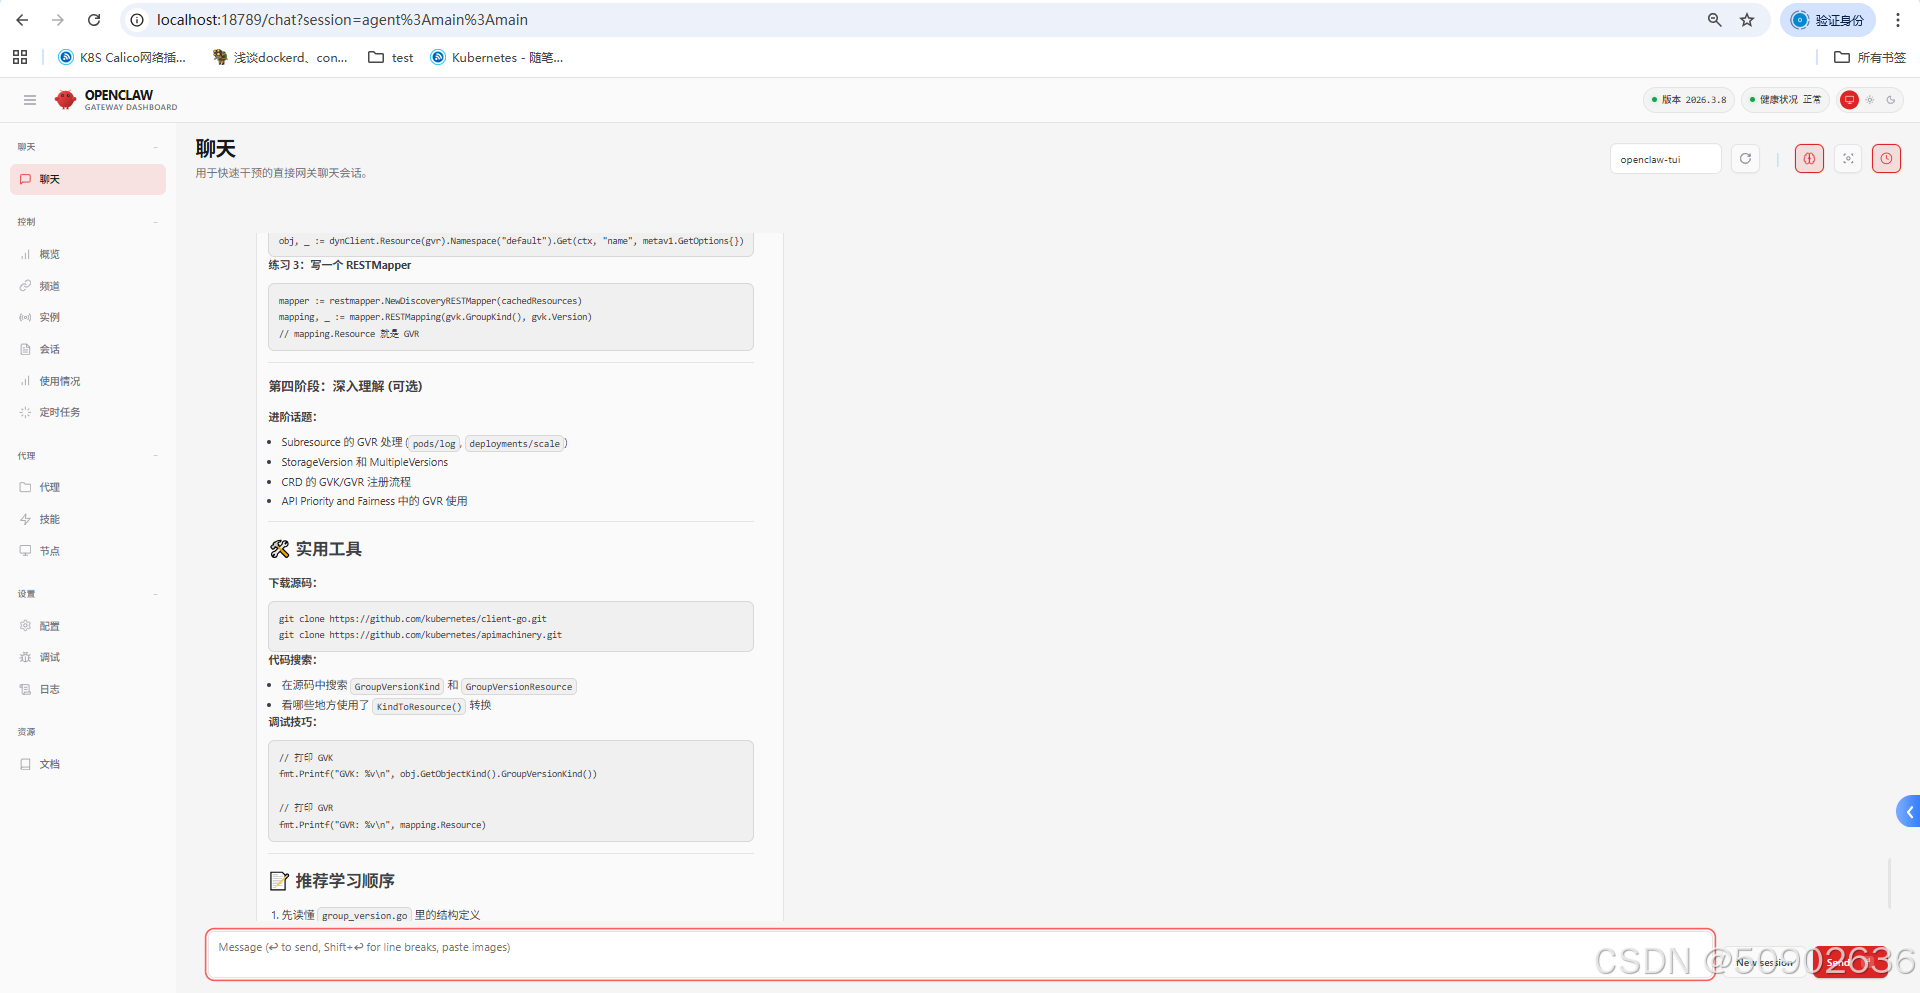This screenshot has height=993, width=1920.
Task: Select system theme monitor icon
Action: tap(1849, 100)
